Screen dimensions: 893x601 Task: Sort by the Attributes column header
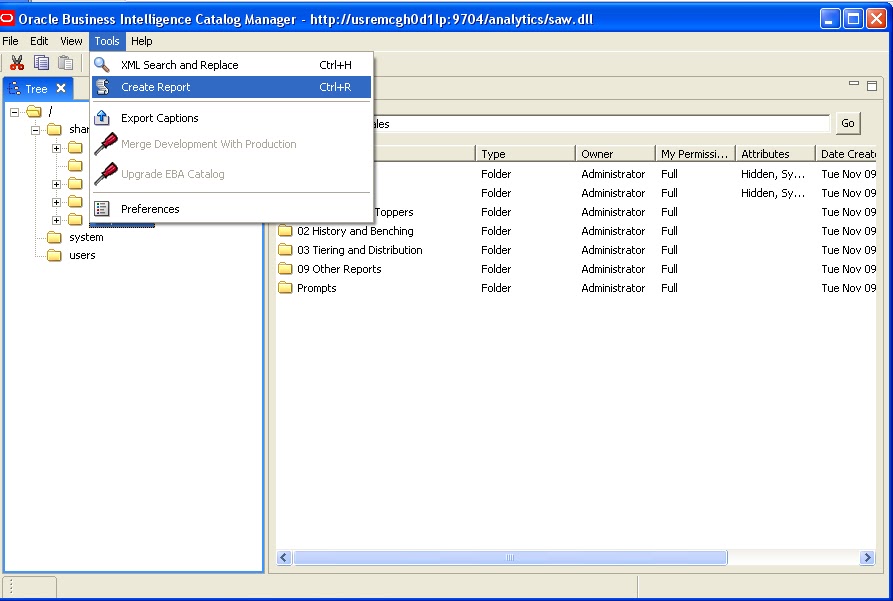(x=775, y=154)
